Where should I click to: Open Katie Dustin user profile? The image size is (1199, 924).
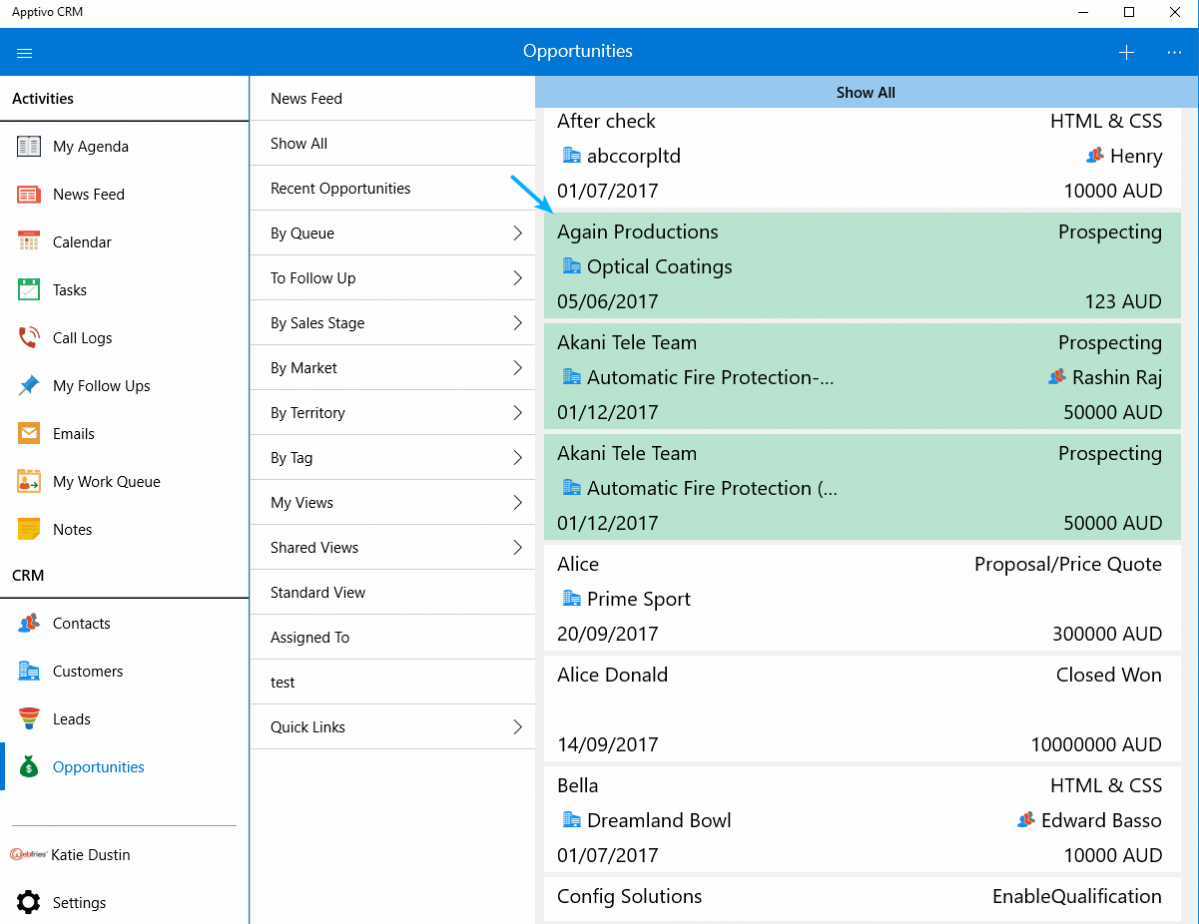coord(90,855)
